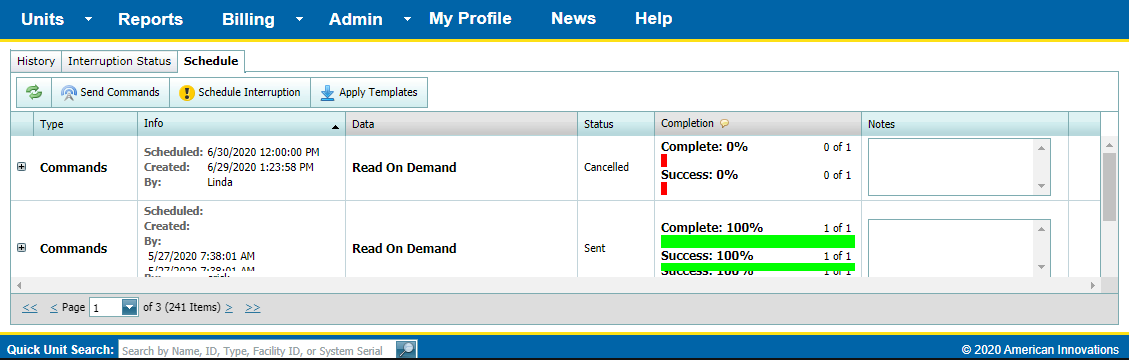Viewport: 1129px width, 360px height.
Task: Sort by Info column header
Action: pyautogui.click(x=241, y=124)
